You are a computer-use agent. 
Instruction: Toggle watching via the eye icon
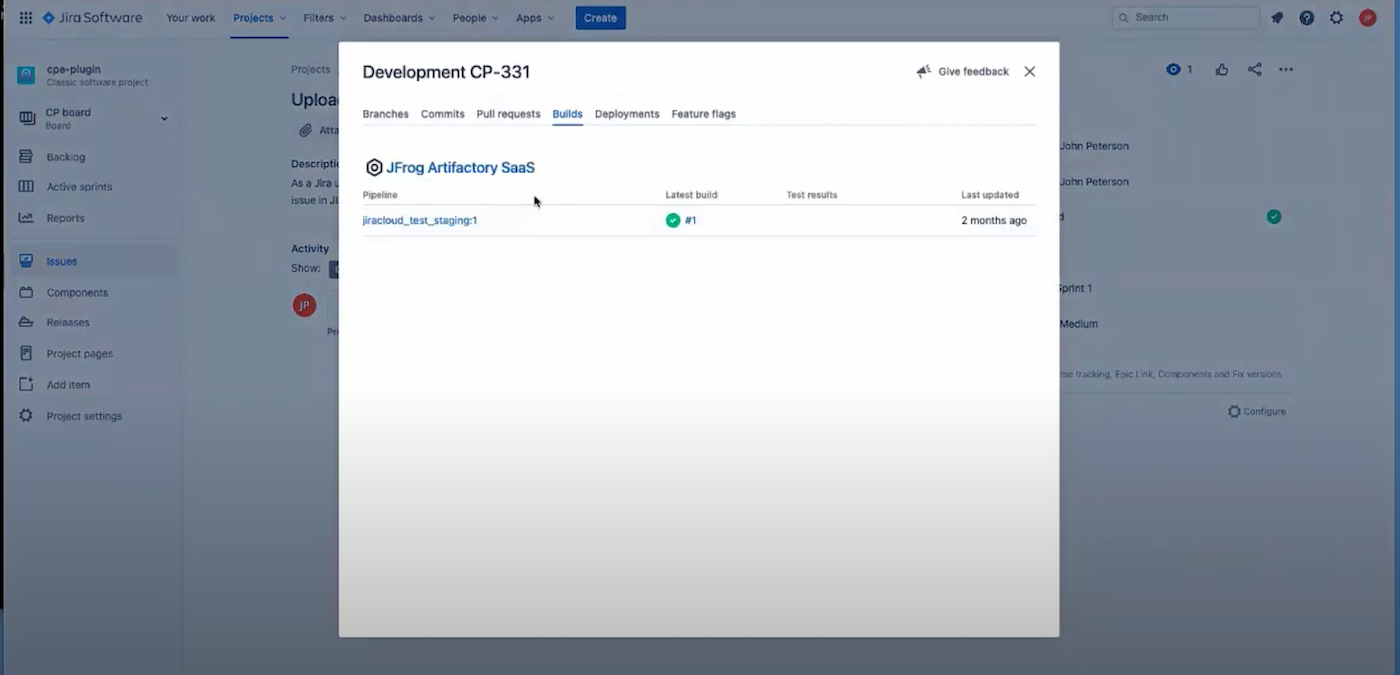(x=1173, y=69)
